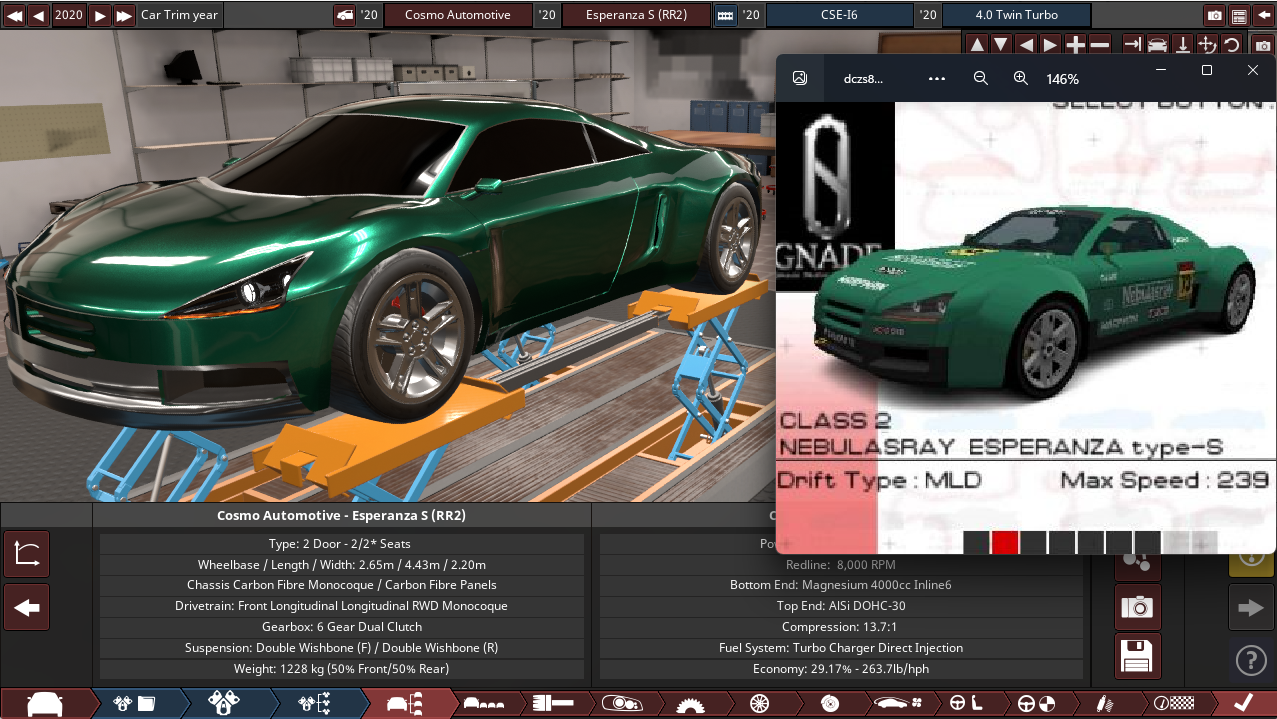This screenshot has height=719, width=1277.
Task: Click the Gearbox: 6 Gear Dual Clutch row
Action: [341, 627]
